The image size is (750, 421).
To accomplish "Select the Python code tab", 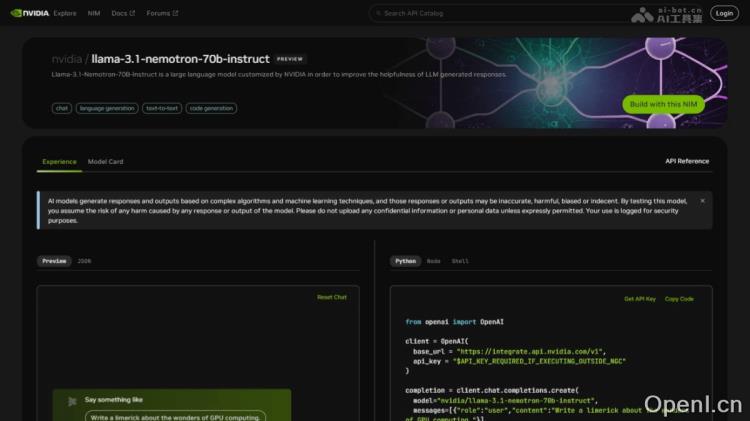I will point(405,261).
